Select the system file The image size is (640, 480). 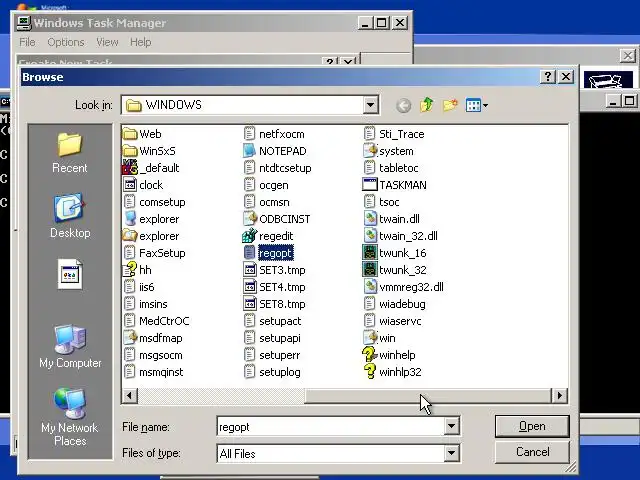coord(388,151)
